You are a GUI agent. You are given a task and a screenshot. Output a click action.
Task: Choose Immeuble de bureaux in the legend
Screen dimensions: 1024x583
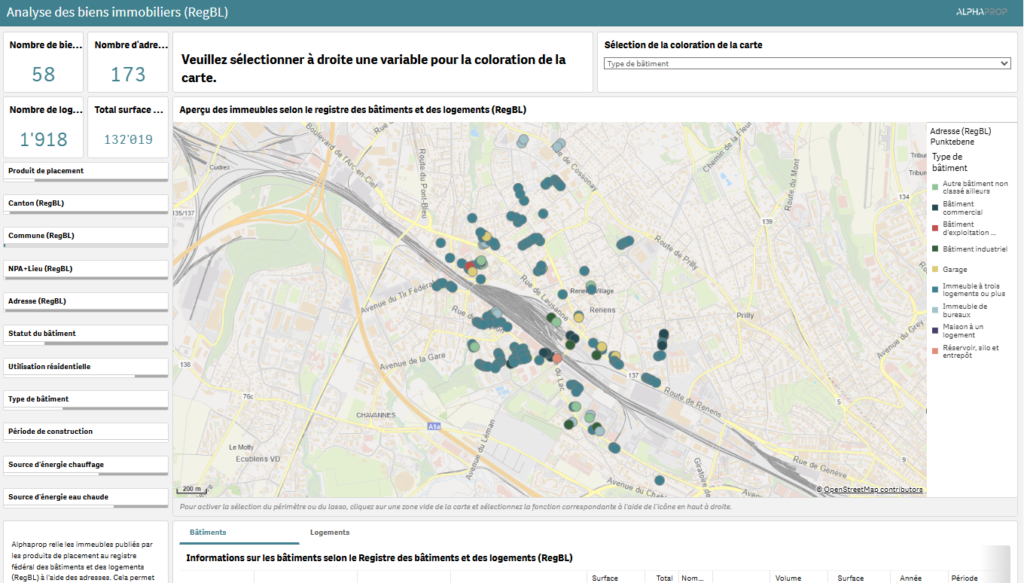pos(935,310)
